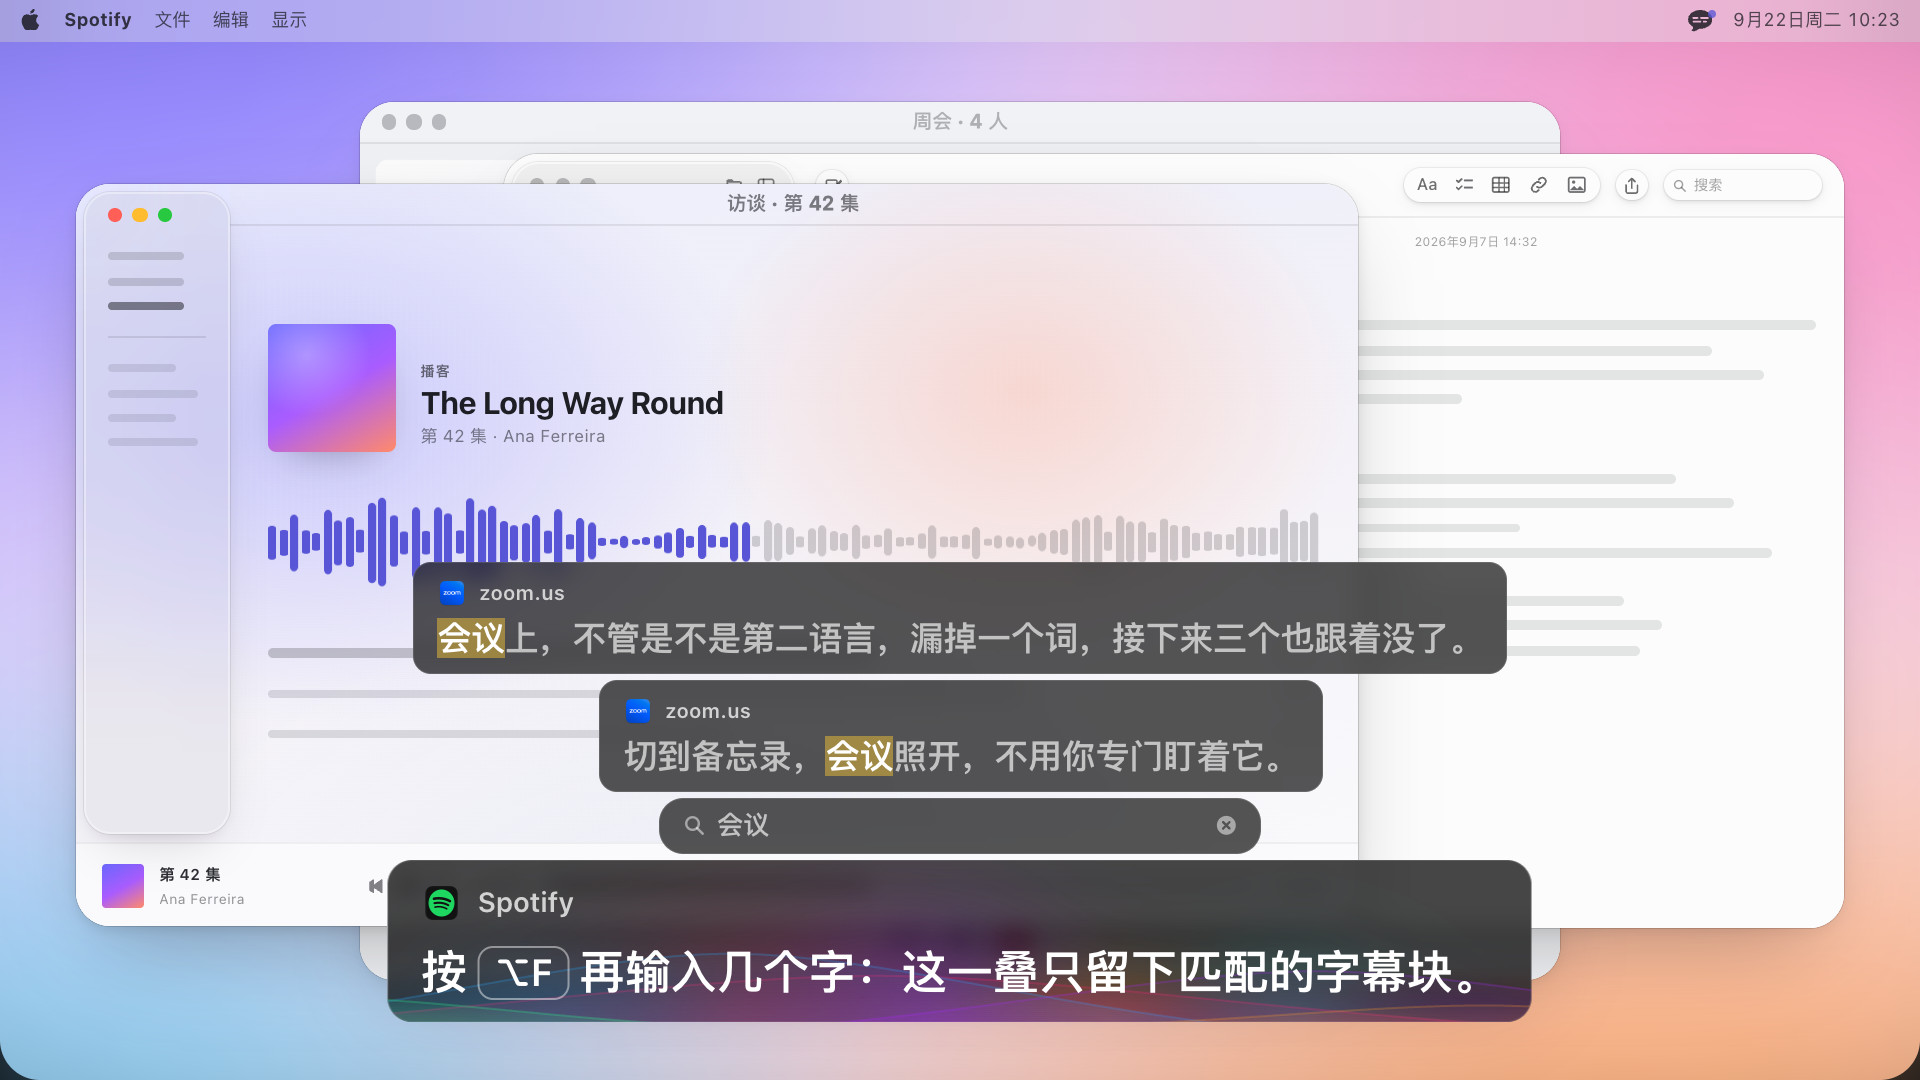Click the menu bar clock 9月22日周二 10:23
The width and height of the screenshot is (1920, 1080).
tap(1816, 20)
